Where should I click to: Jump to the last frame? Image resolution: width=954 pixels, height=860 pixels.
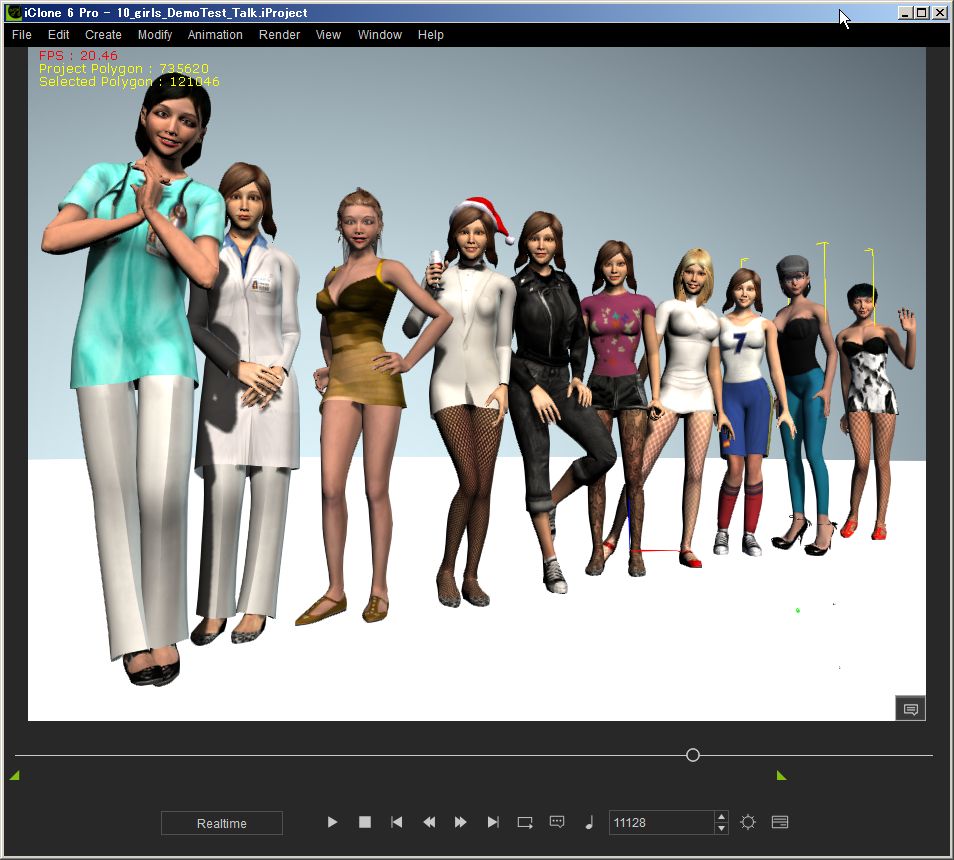[493, 822]
